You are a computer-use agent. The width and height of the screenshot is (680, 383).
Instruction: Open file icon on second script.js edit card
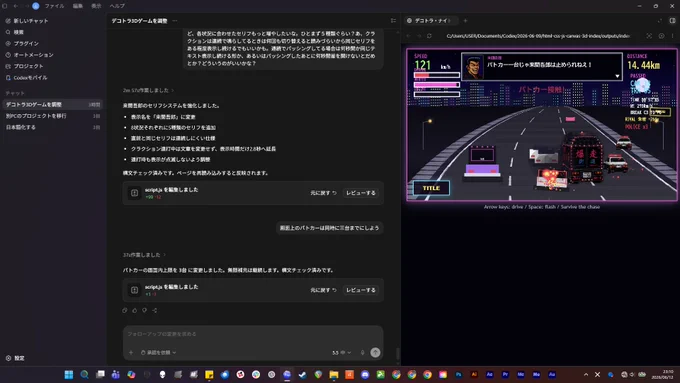134,290
